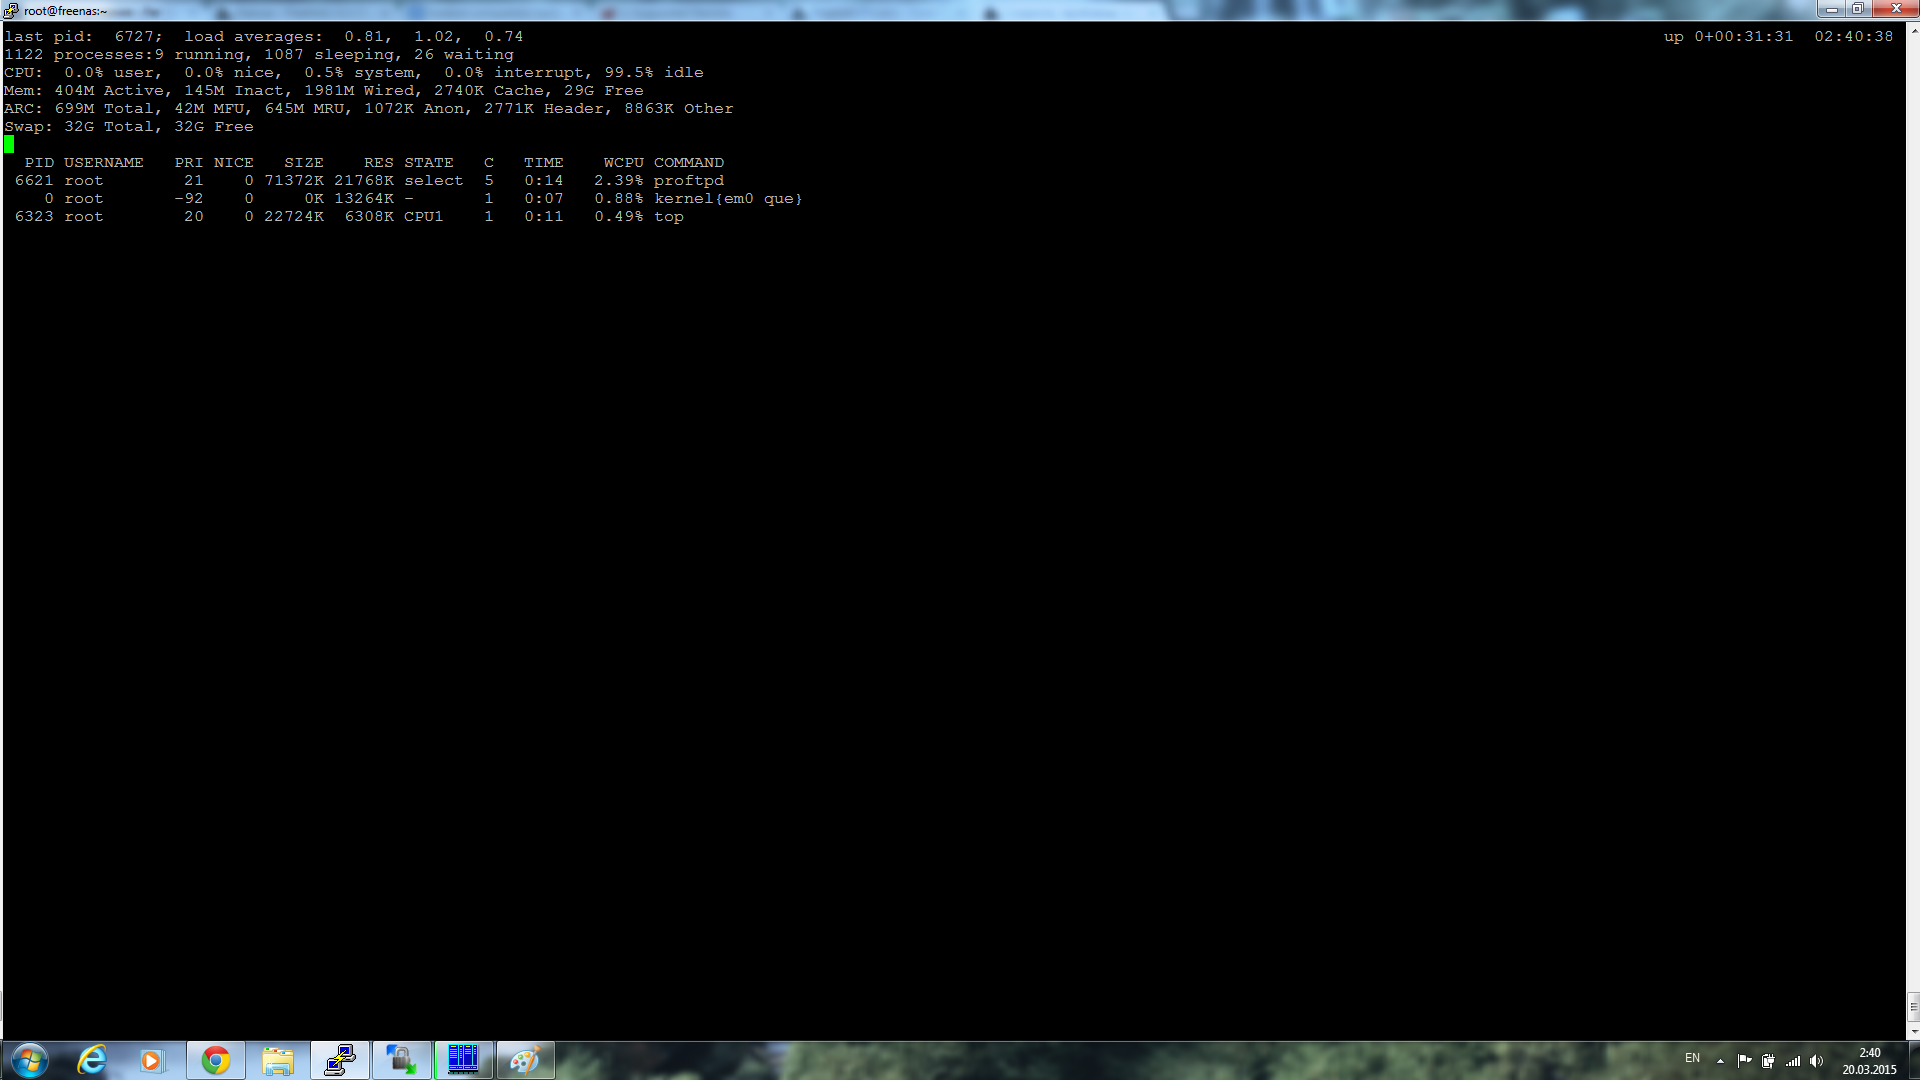The image size is (1920, 1080).
Task: Click the scrollbar thumb in terminal window
Action: point(1913,1007)
